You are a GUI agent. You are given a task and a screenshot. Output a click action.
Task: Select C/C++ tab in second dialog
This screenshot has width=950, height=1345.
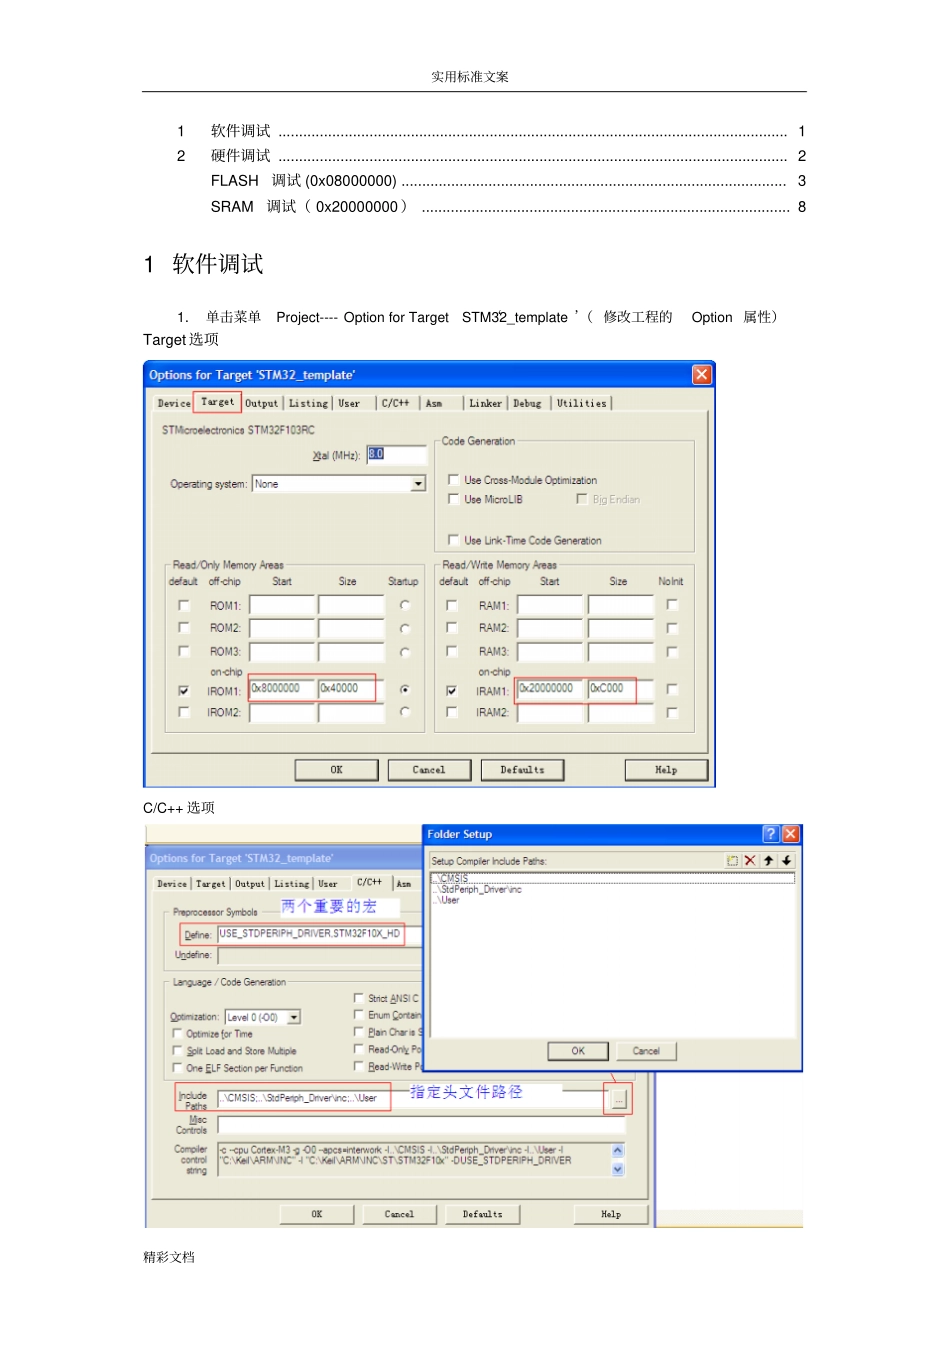369,882
